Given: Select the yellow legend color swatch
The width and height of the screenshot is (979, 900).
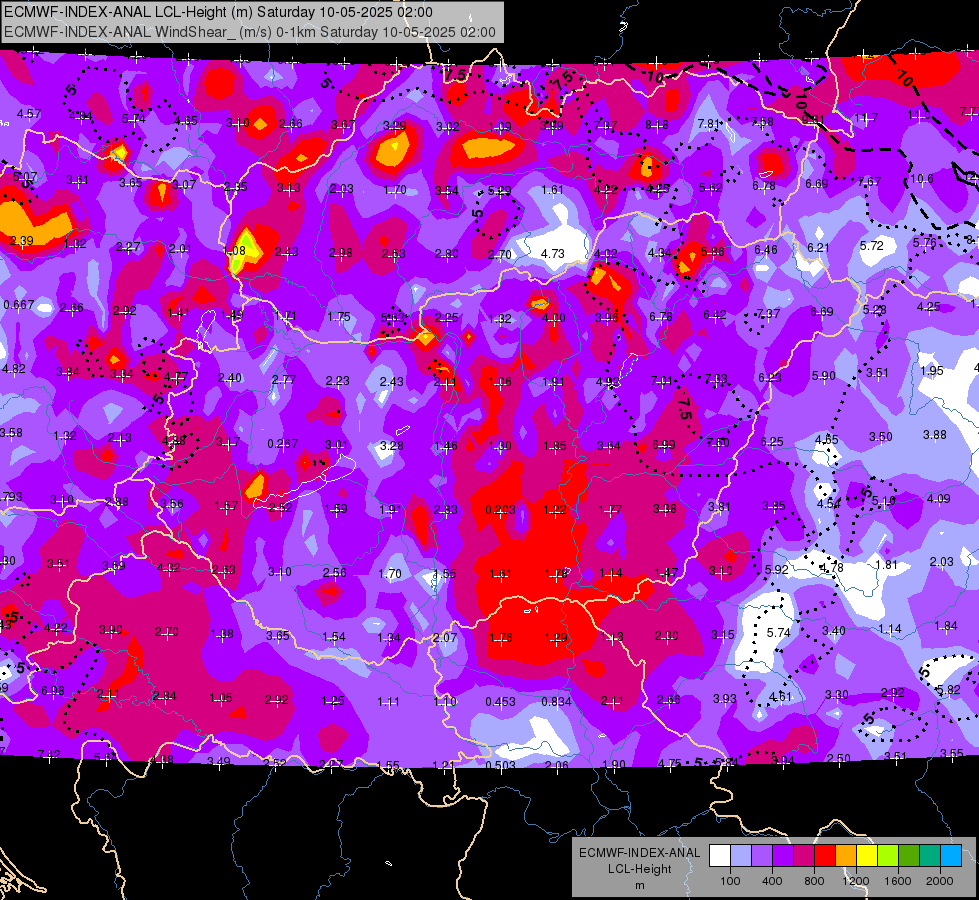Looking at the screenshot, I should pyautogui.click(x=867, y=856).
